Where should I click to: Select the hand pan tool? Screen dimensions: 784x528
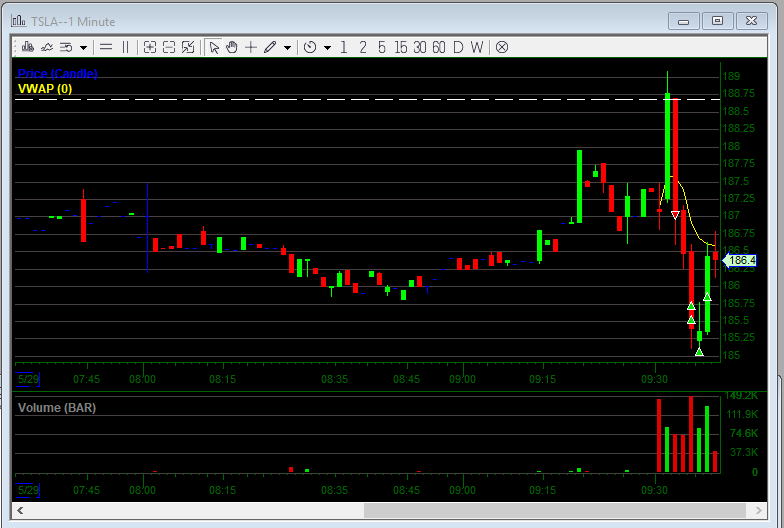click(x=232, y=47)
